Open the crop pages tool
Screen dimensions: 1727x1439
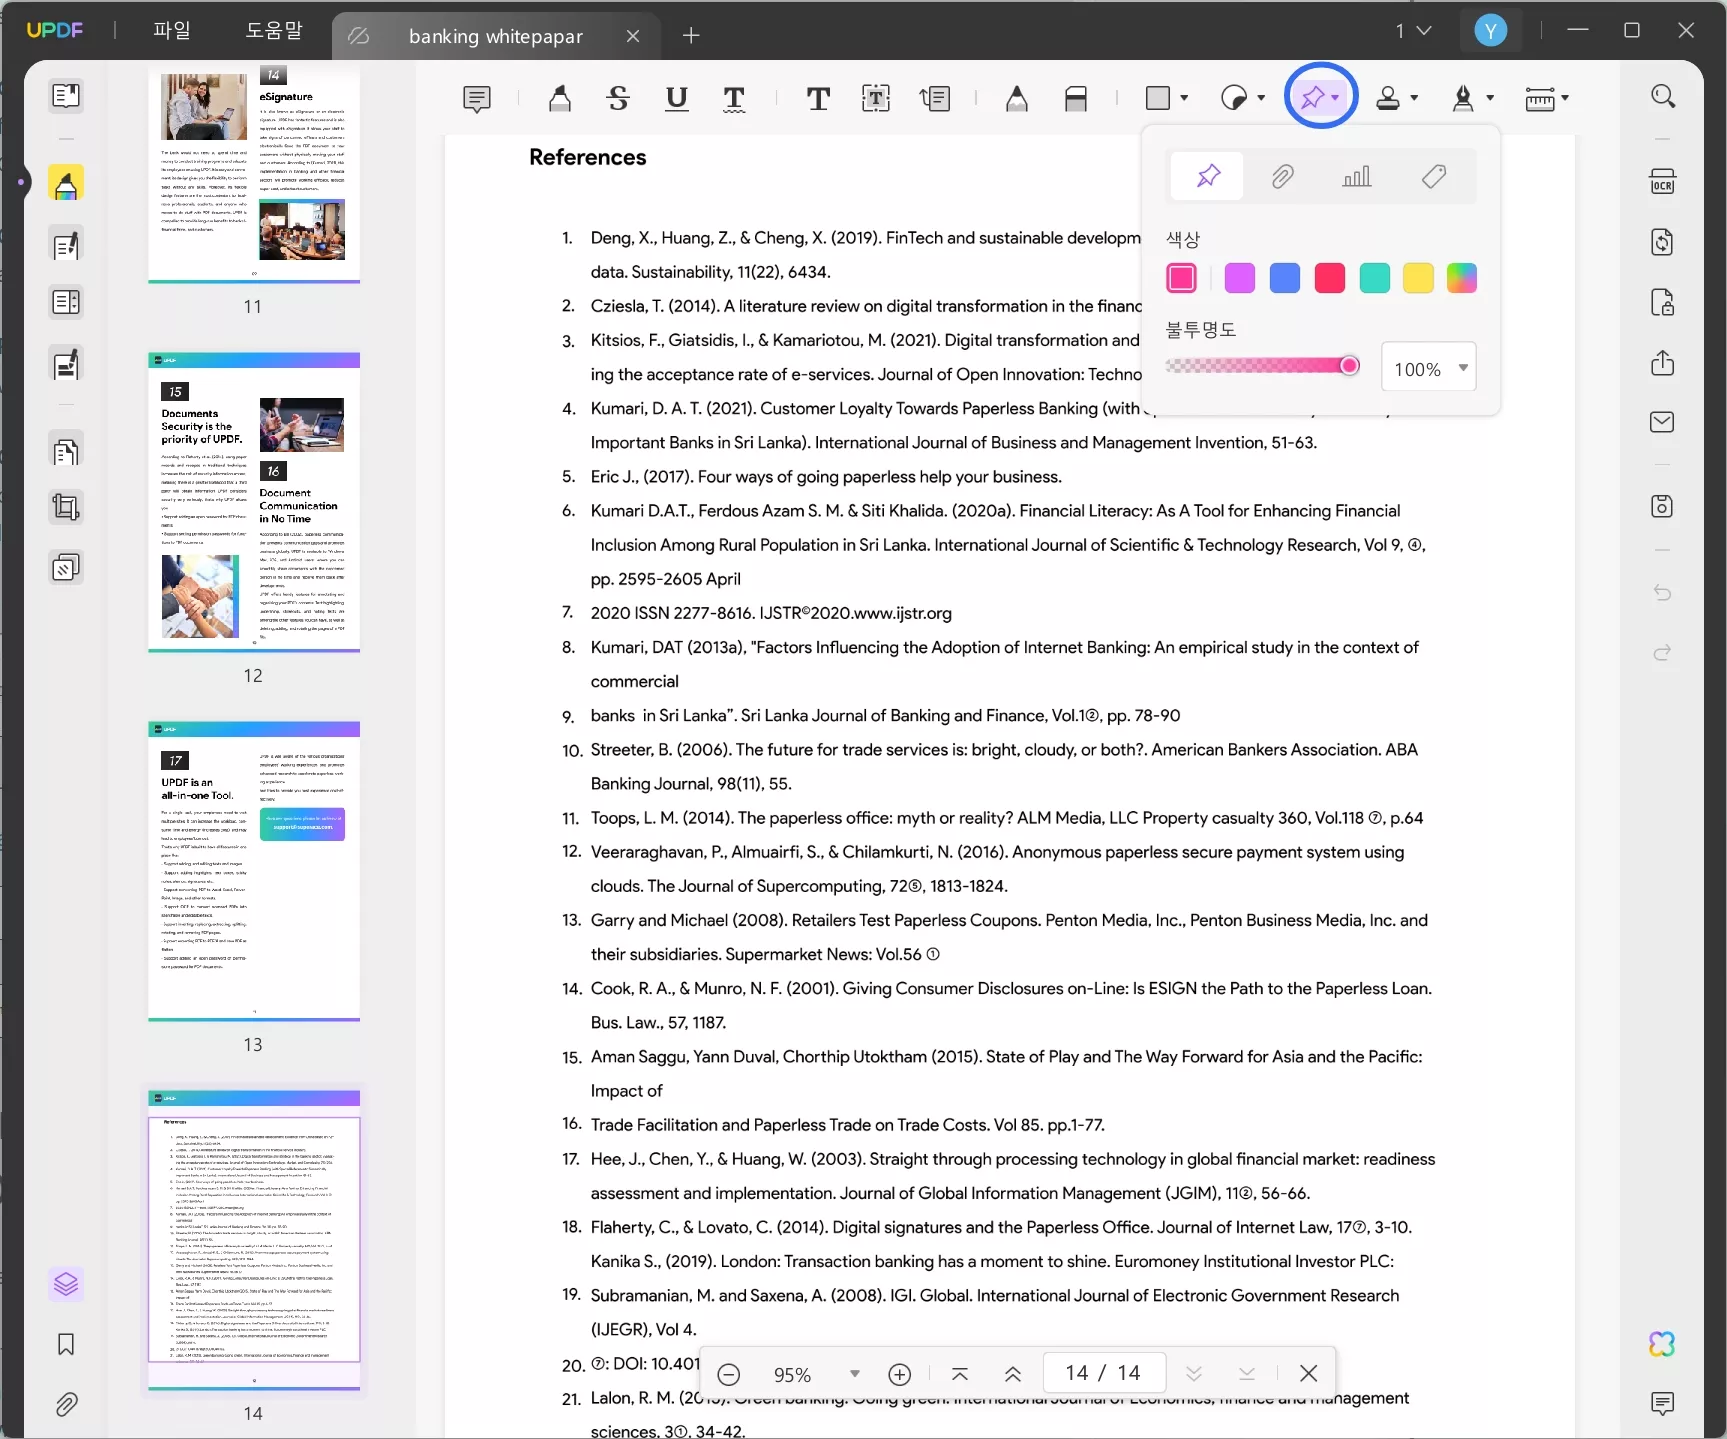click(66, 508)
